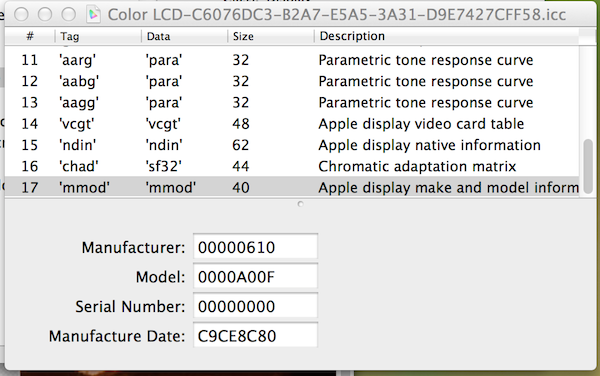Sort by the Description column header
Screen dimensions: 600x376
coord(447,36)
